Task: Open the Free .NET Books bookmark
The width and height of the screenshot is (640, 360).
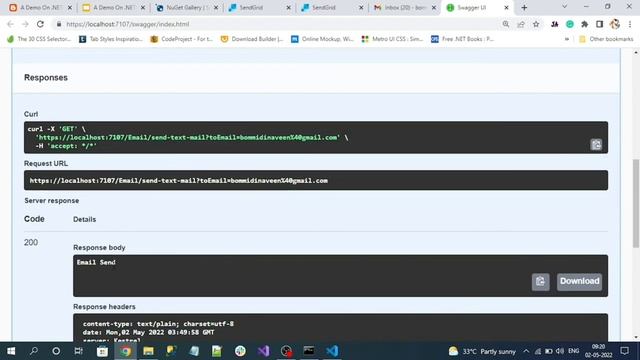Action: point(462,39)
